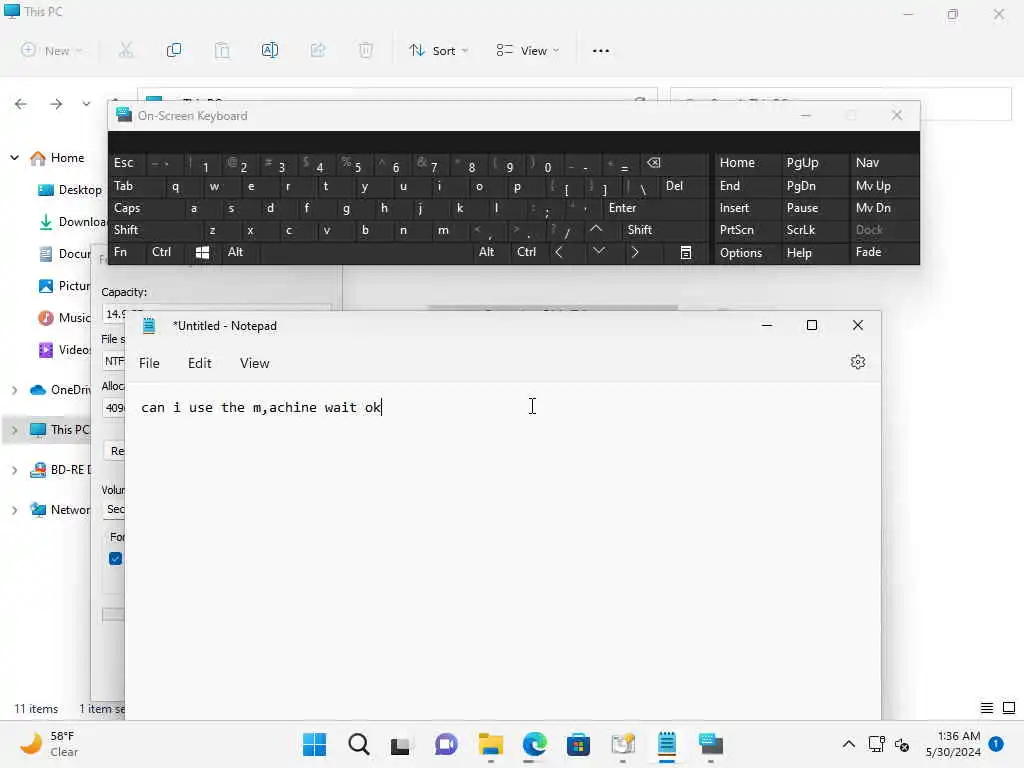Image resolution: width=1024 pixels, height=768 pixels.
Task: Select Home in navigation pane
Action: tap(57, 158)
